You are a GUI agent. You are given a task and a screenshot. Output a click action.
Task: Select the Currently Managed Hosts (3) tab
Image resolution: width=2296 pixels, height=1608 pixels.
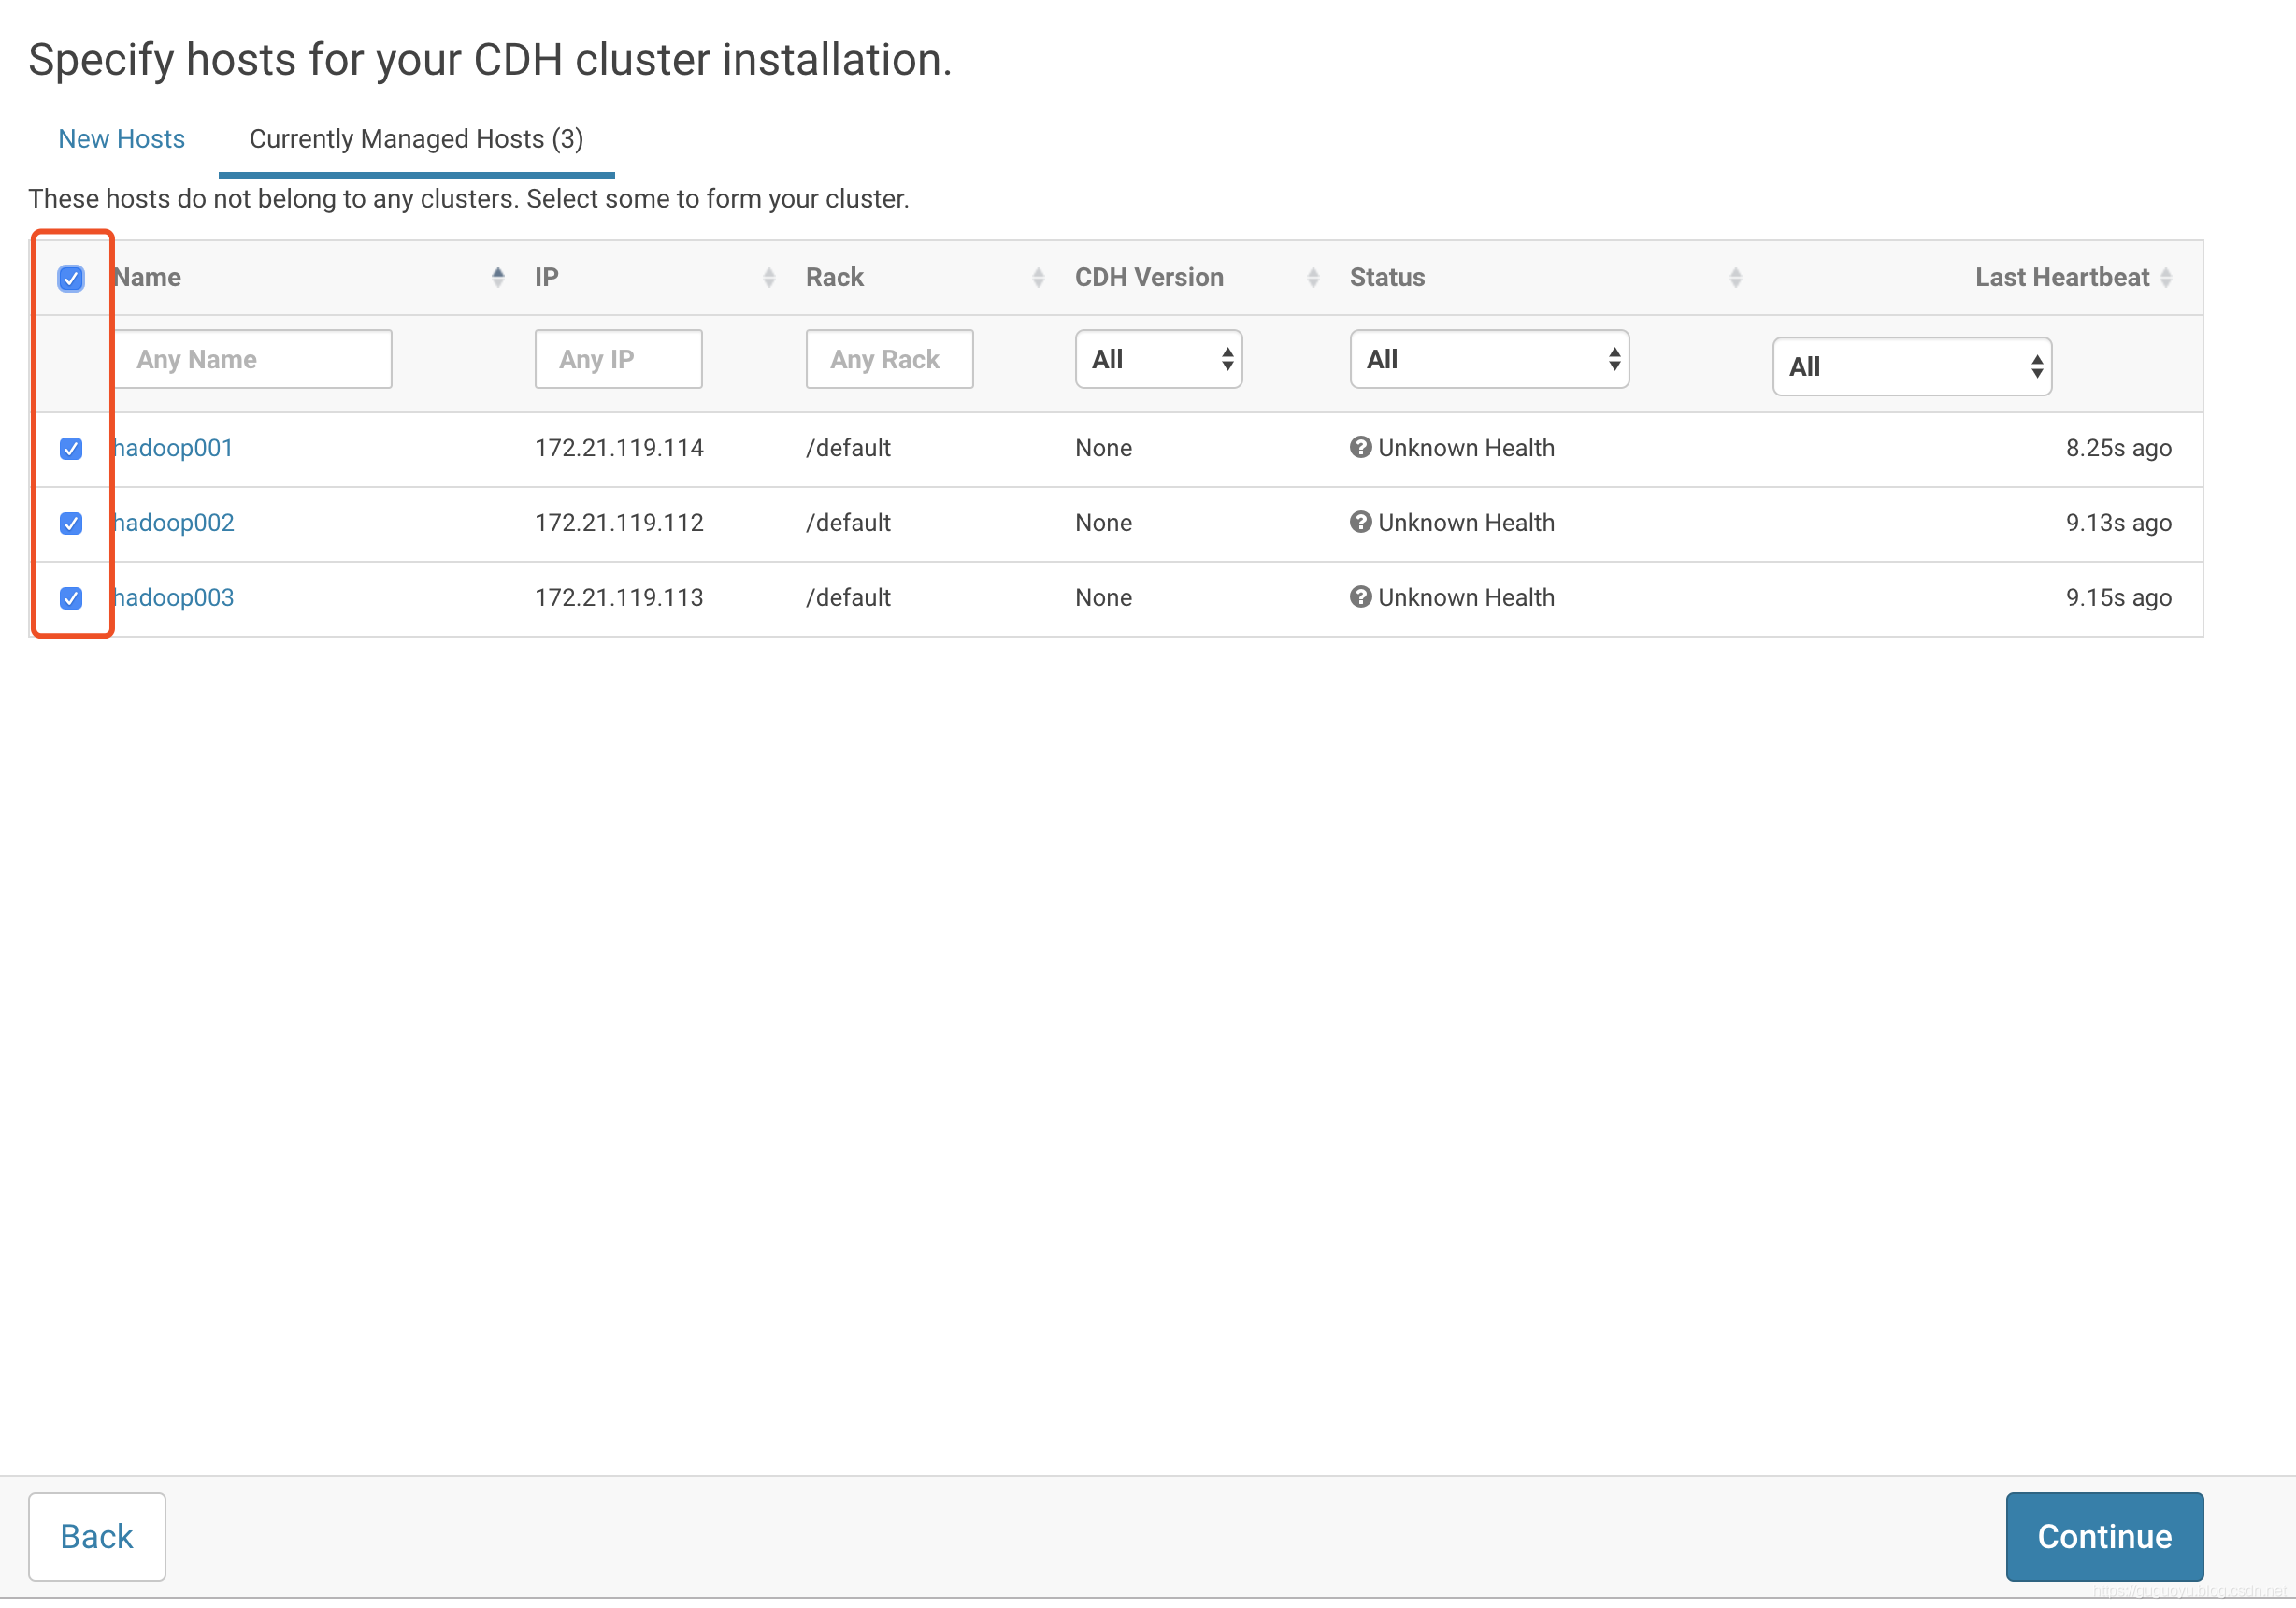pos(416,139)
